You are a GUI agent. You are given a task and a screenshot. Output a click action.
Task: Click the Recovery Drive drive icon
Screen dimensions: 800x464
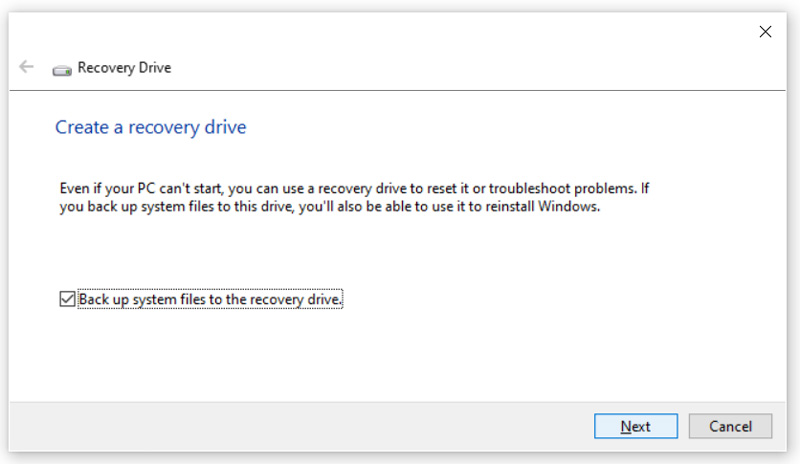[x=62, y=68]
